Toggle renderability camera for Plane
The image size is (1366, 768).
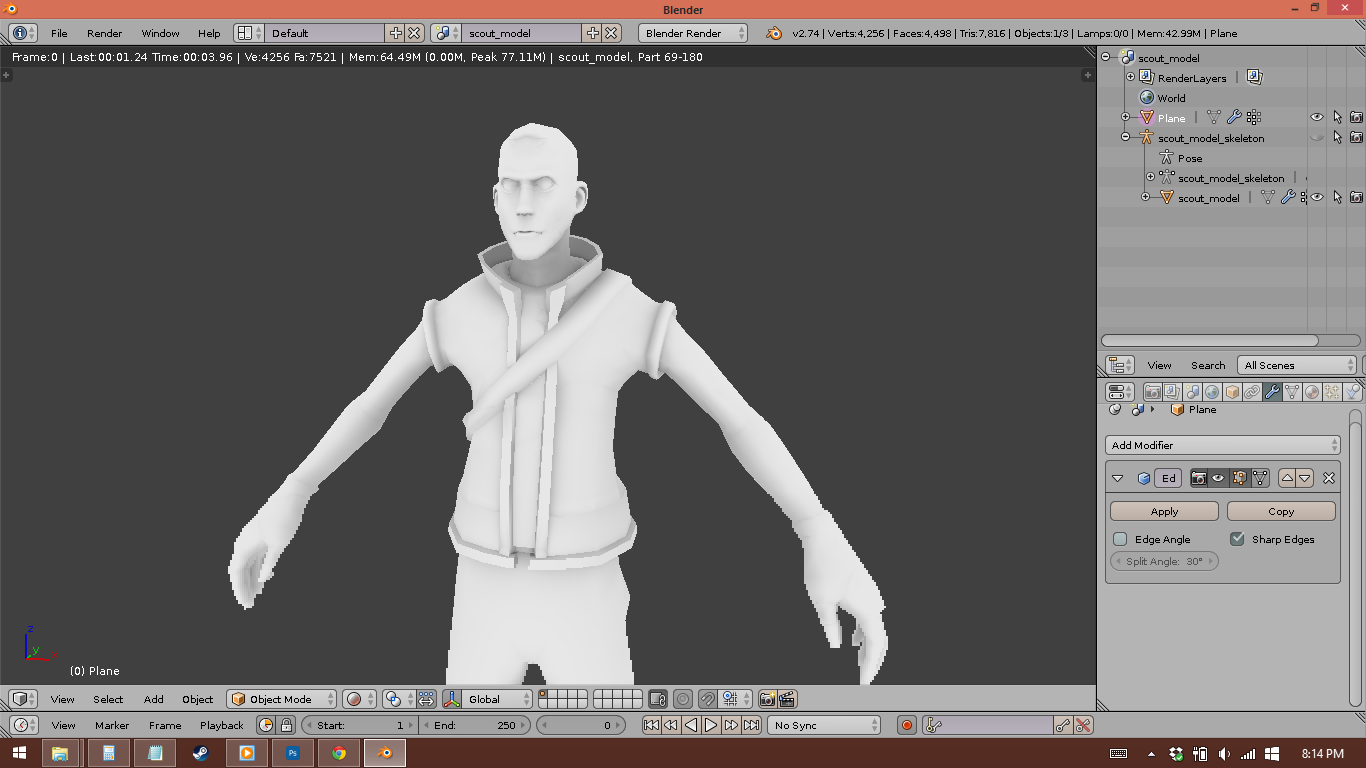point(1356,118)
